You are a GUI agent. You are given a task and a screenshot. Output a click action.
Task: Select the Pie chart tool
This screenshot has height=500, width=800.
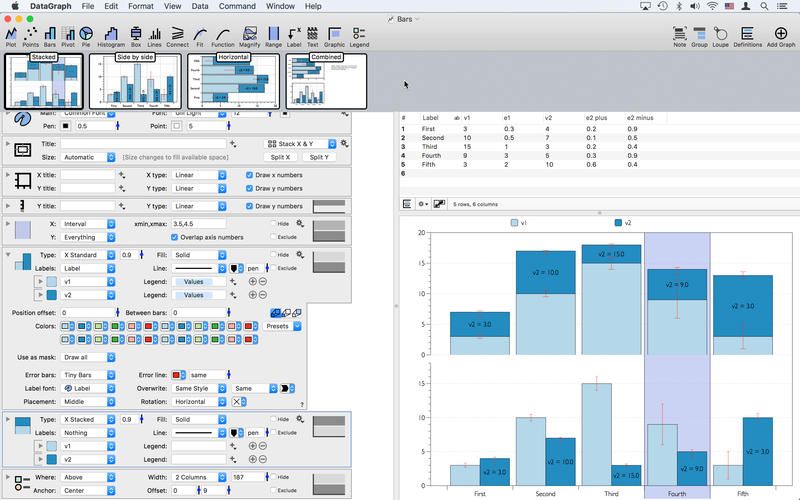click(x=86, y=37)
